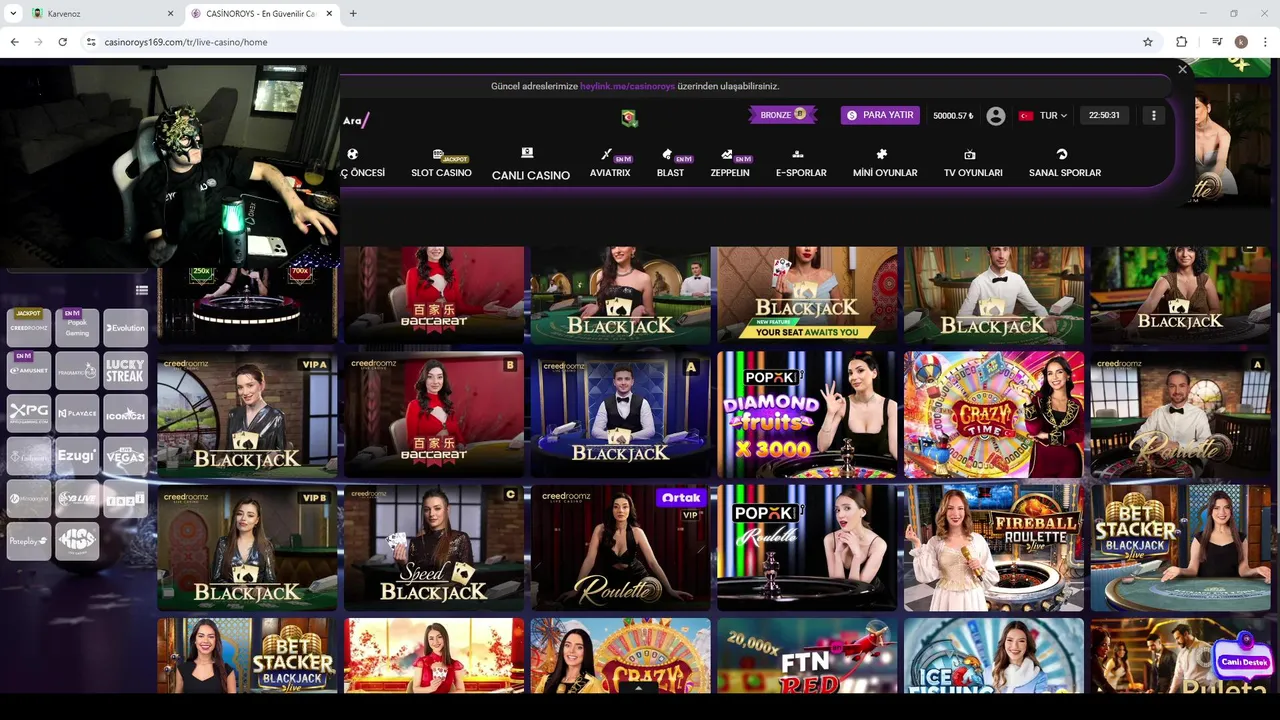Image resolution: width=1280 pixels, height=720 pixels.
Task: Open Creedroomz Blackjack A table
Action: click(x=621, y=414)
